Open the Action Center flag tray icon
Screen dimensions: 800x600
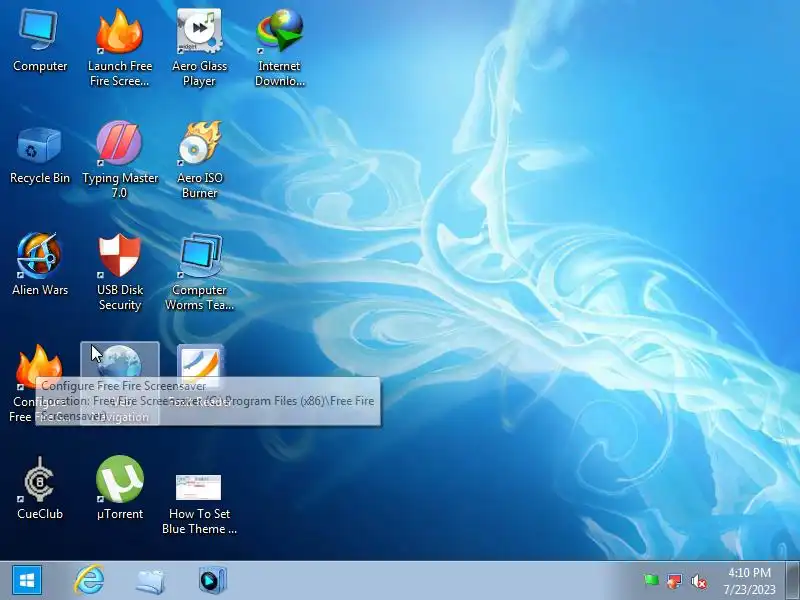tap(674, 581)
